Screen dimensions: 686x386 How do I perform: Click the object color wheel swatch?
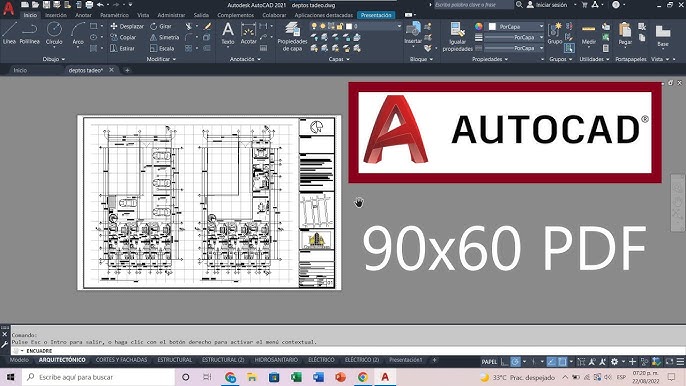479,26
